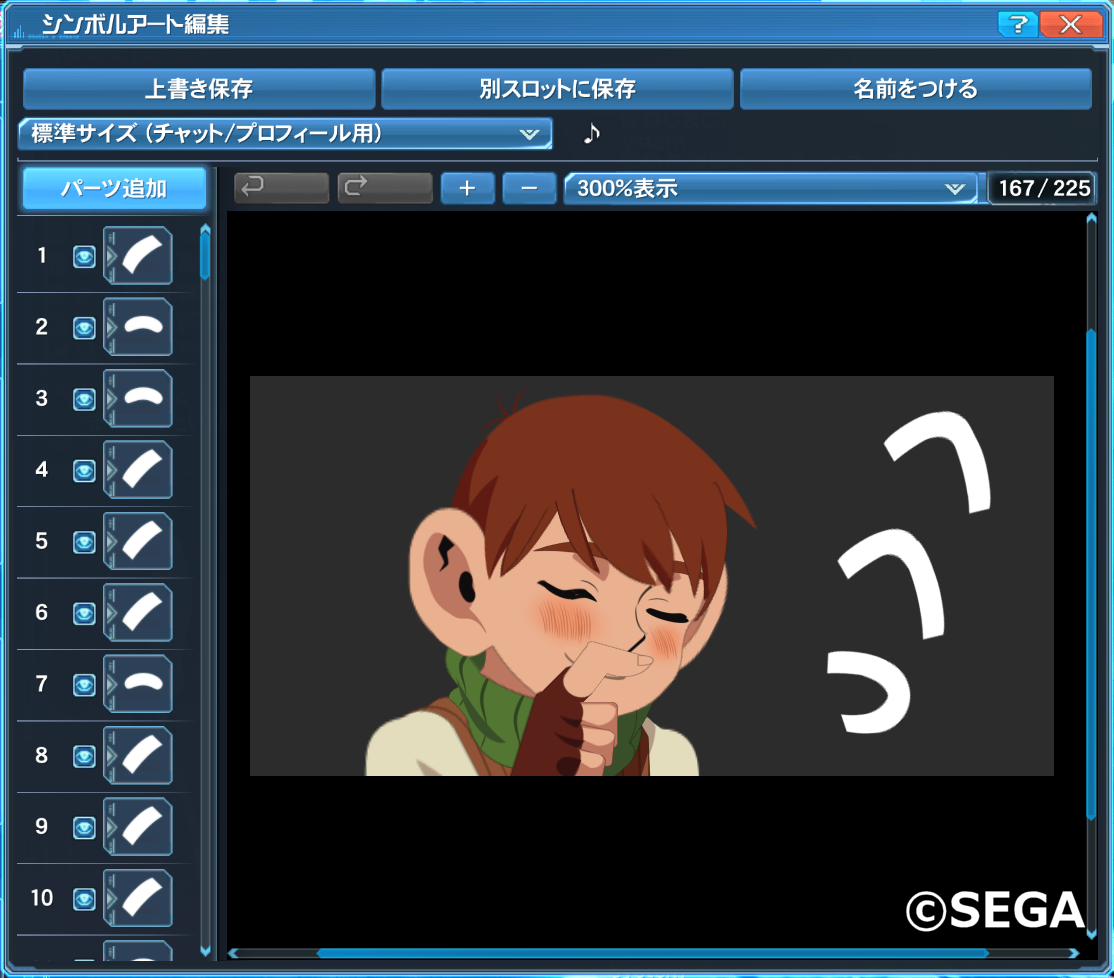Image resolution: width=1114 pixels, height=978 pixels.
Task: Toggle visibility eye of layer 1
Action: point(84,256)
